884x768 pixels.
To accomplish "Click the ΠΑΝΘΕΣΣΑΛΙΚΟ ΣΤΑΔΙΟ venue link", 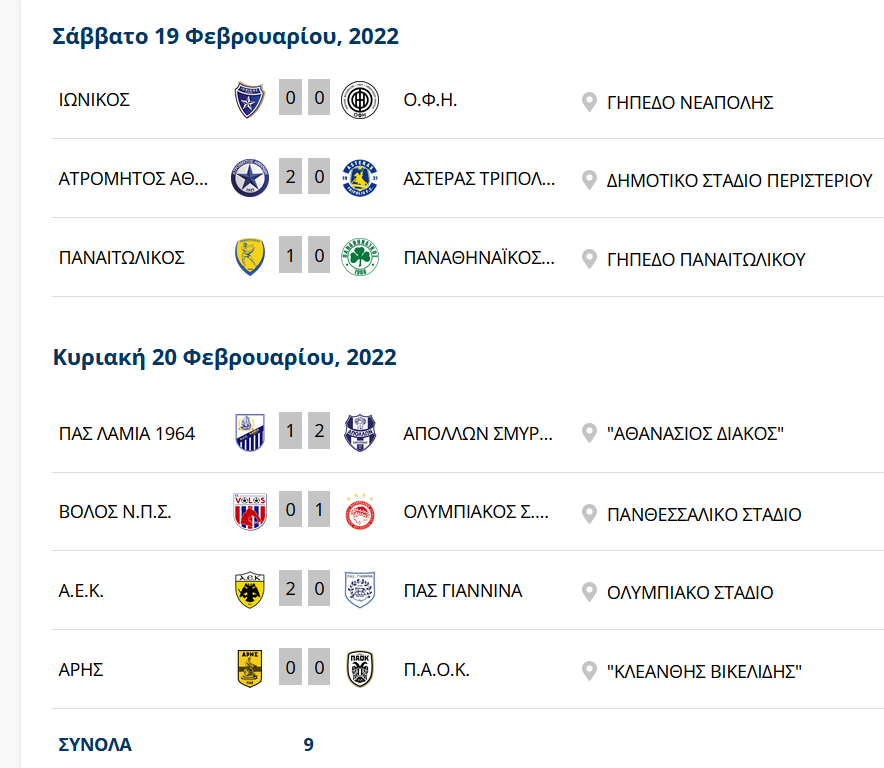I will 704,515.
